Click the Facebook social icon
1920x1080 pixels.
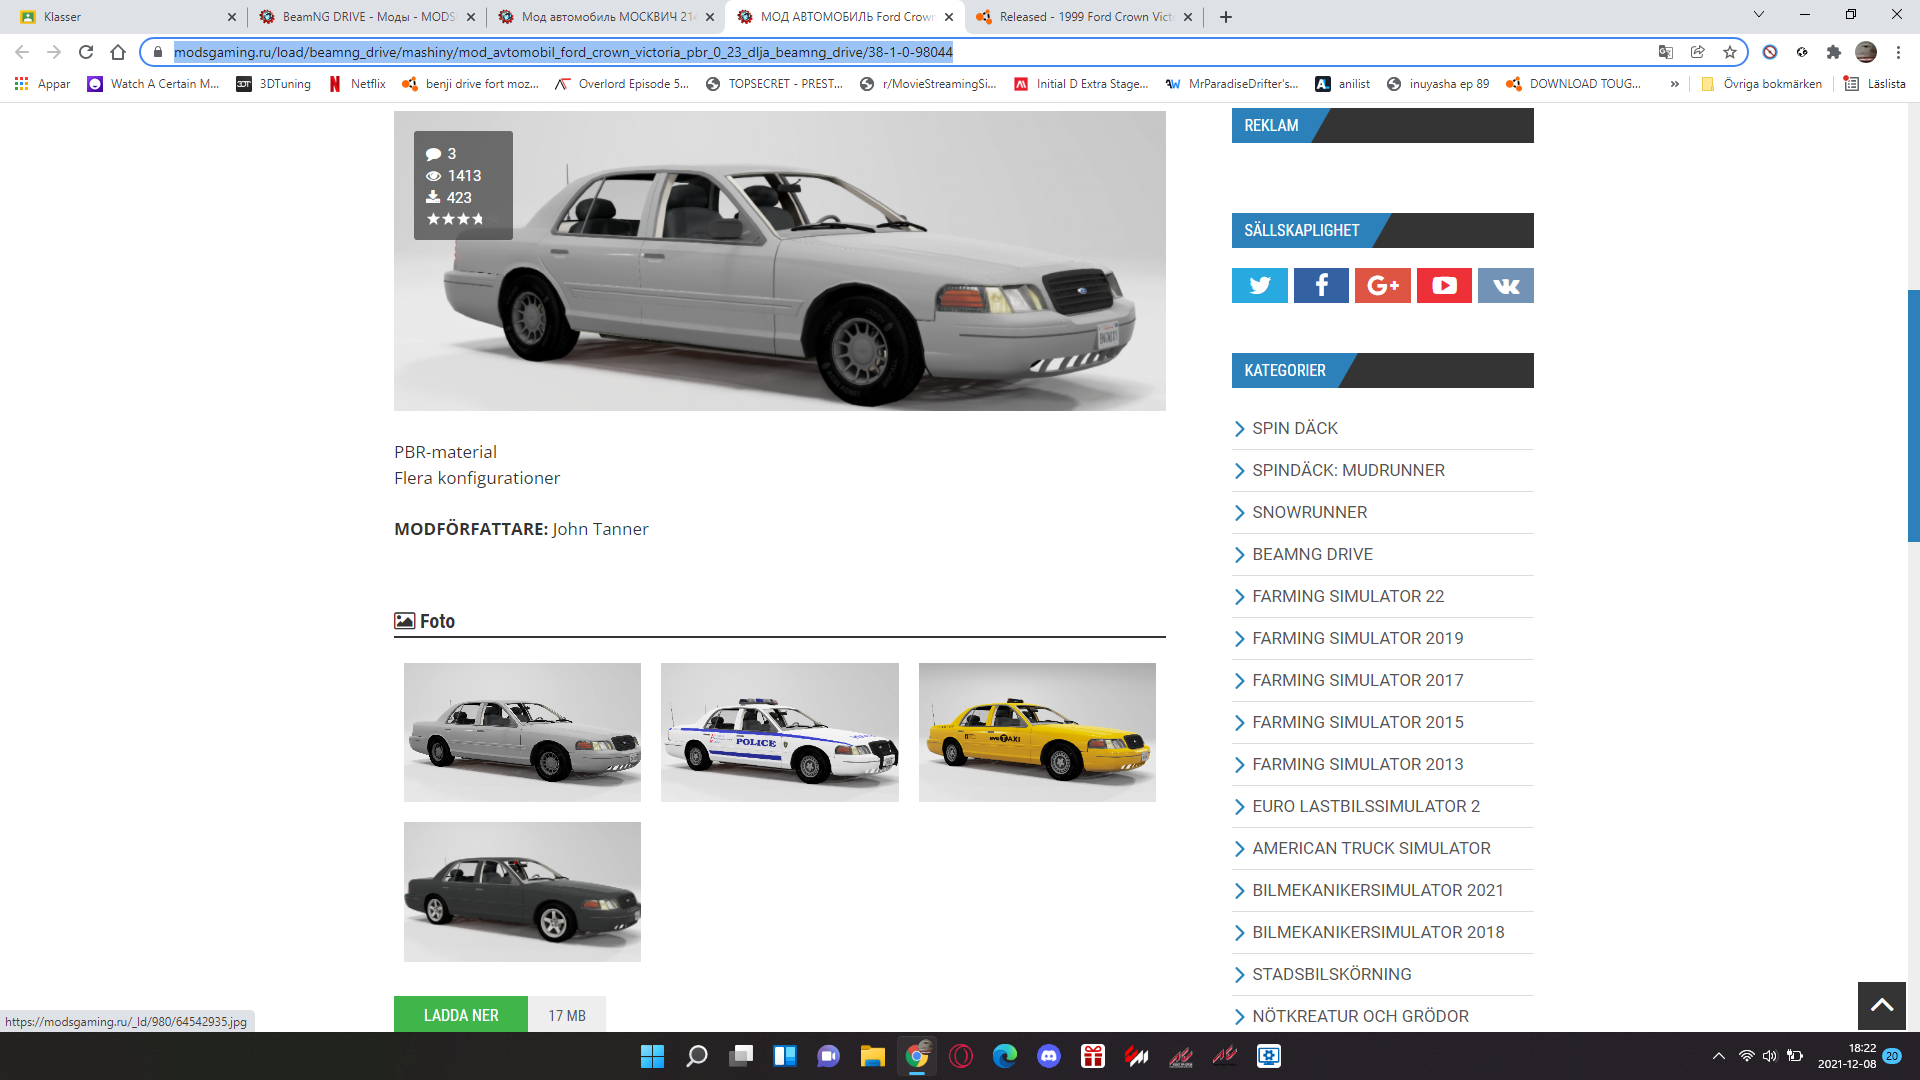click(1321, 286)
